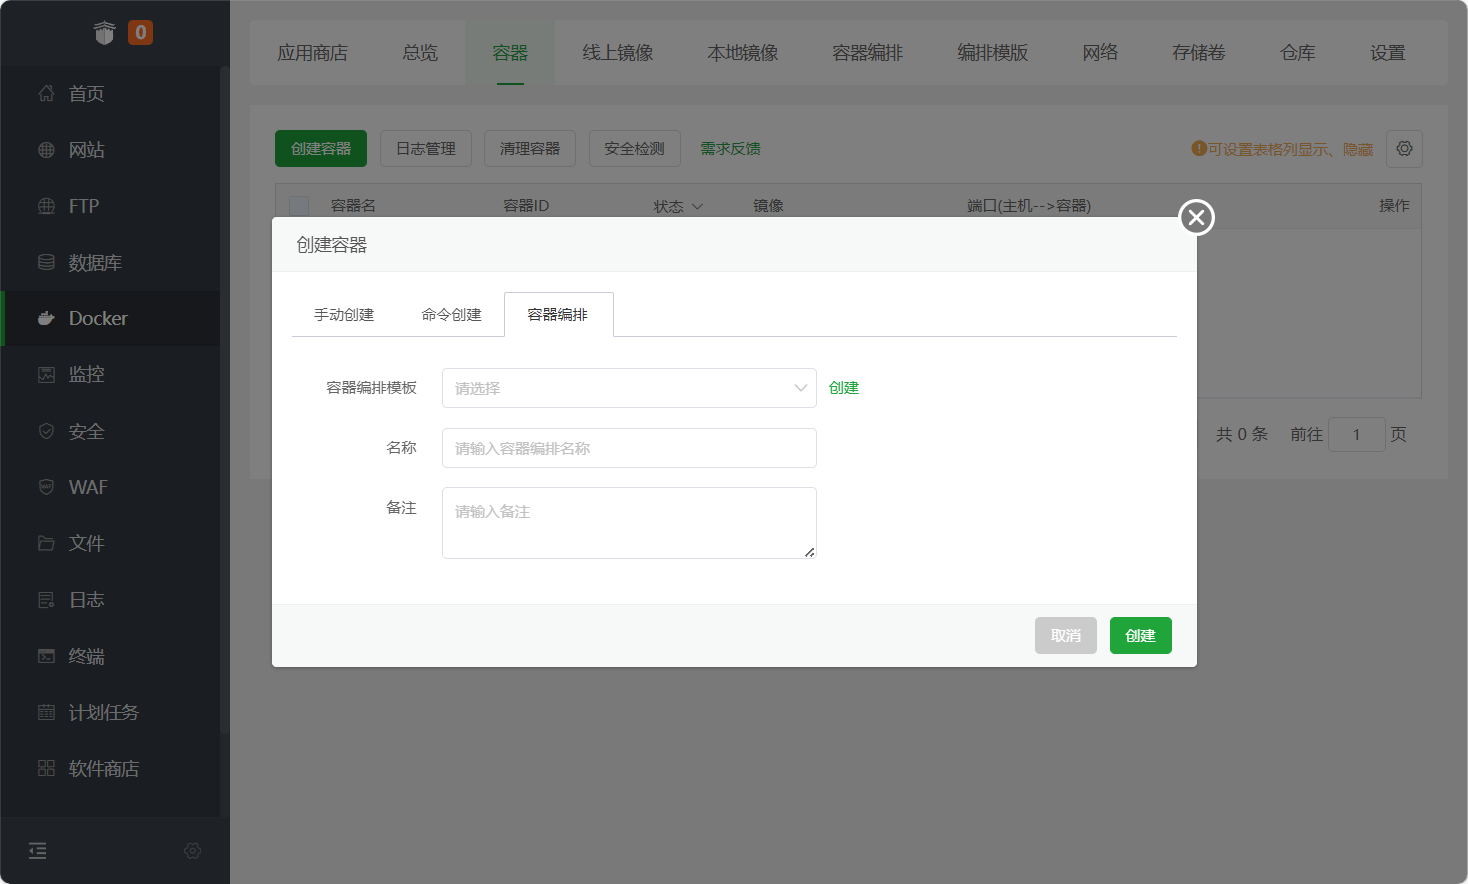The height and width of the screenshot is (884, 1468).
Task: Collapse the sidebar with bottom menu icon
Action: click(x=38, y=851)
